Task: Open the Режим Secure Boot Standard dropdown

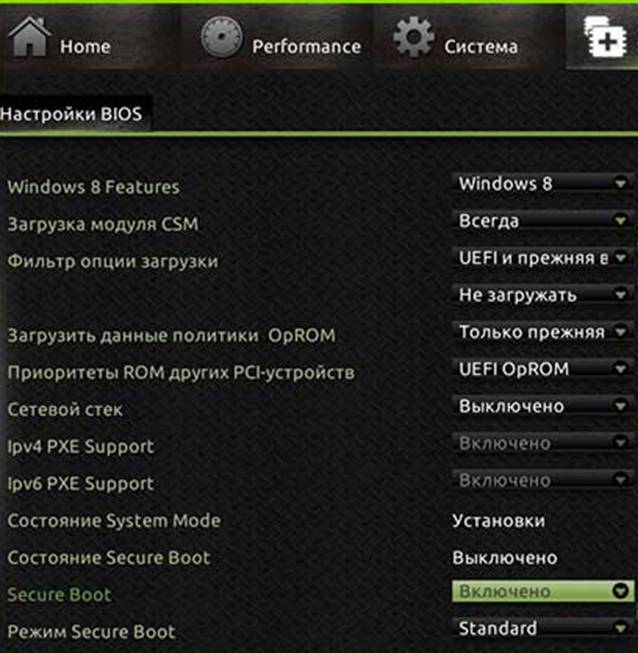Action: (x=543, y=628)
